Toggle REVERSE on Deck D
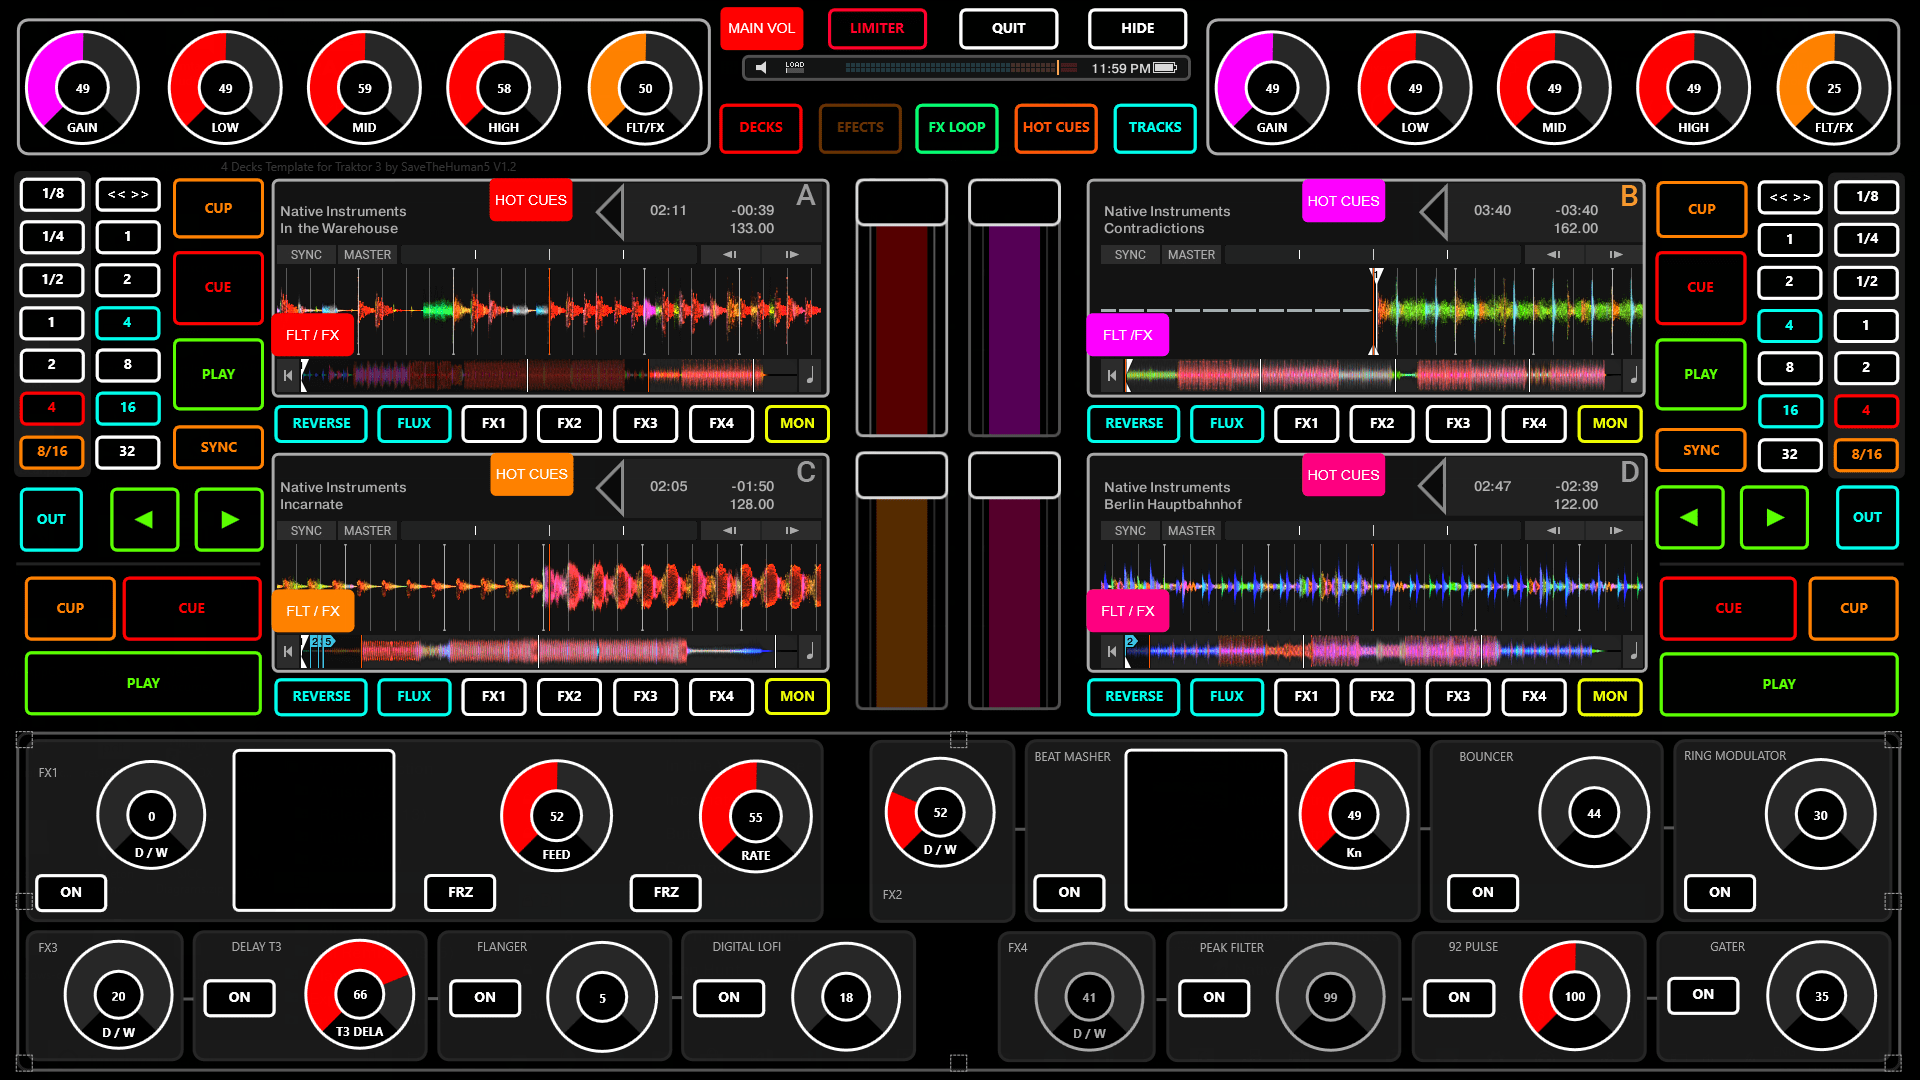The height and width of the screenshot is (1080, 1920). pos(1134,696)
